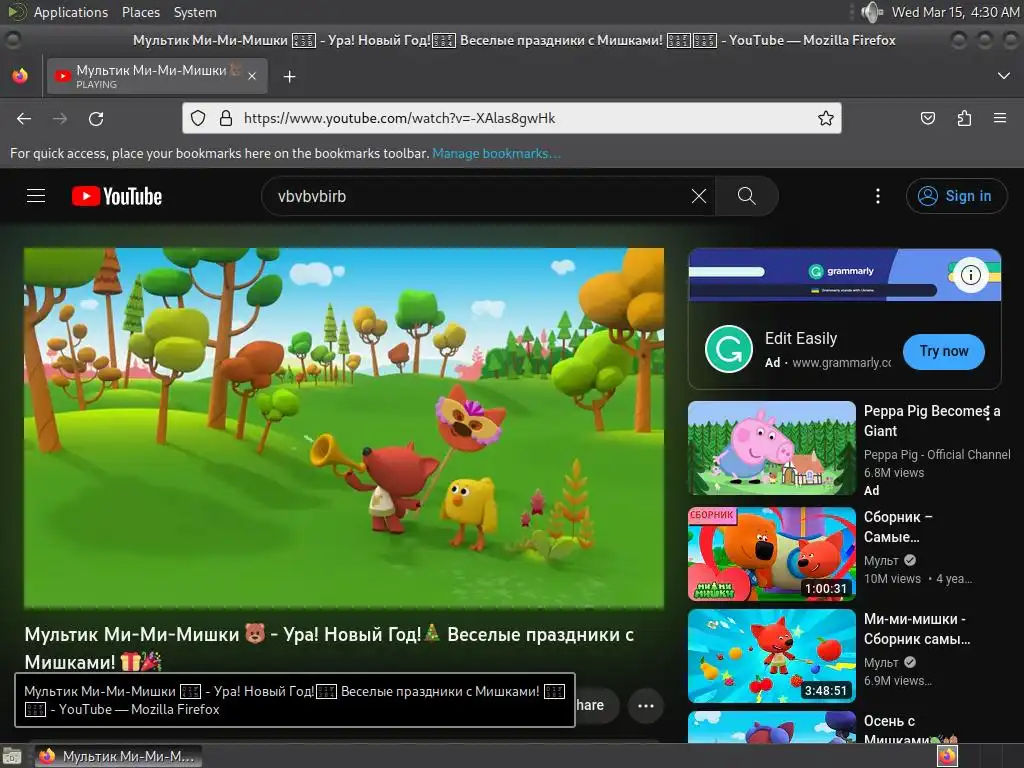Click the Мульт channel name under Сборник
The image size is (1024, 768).
[x=881, y=560]
